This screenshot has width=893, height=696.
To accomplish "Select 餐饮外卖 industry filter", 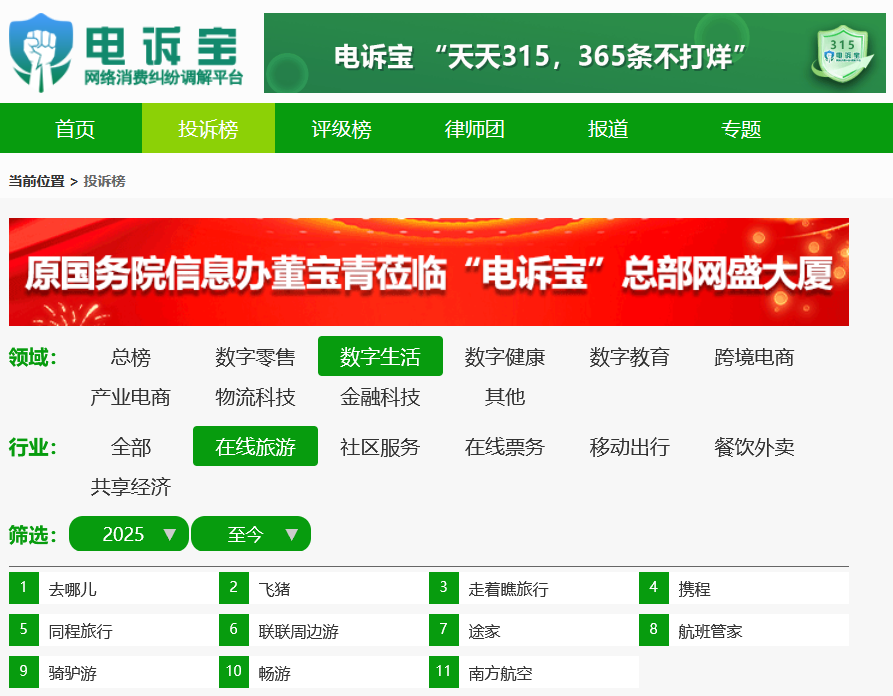I will point(754,447).
